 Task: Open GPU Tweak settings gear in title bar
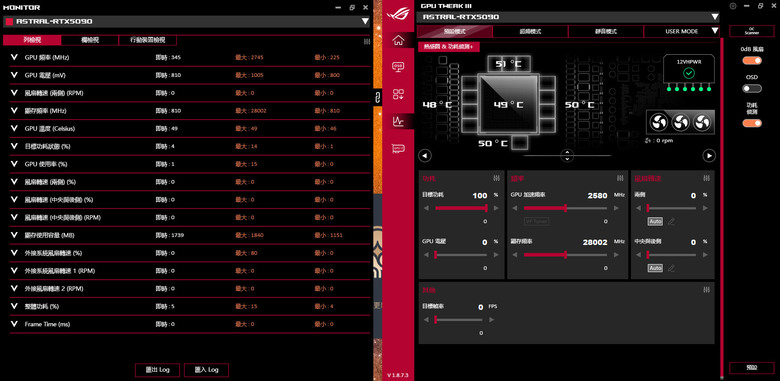point(732,6)
